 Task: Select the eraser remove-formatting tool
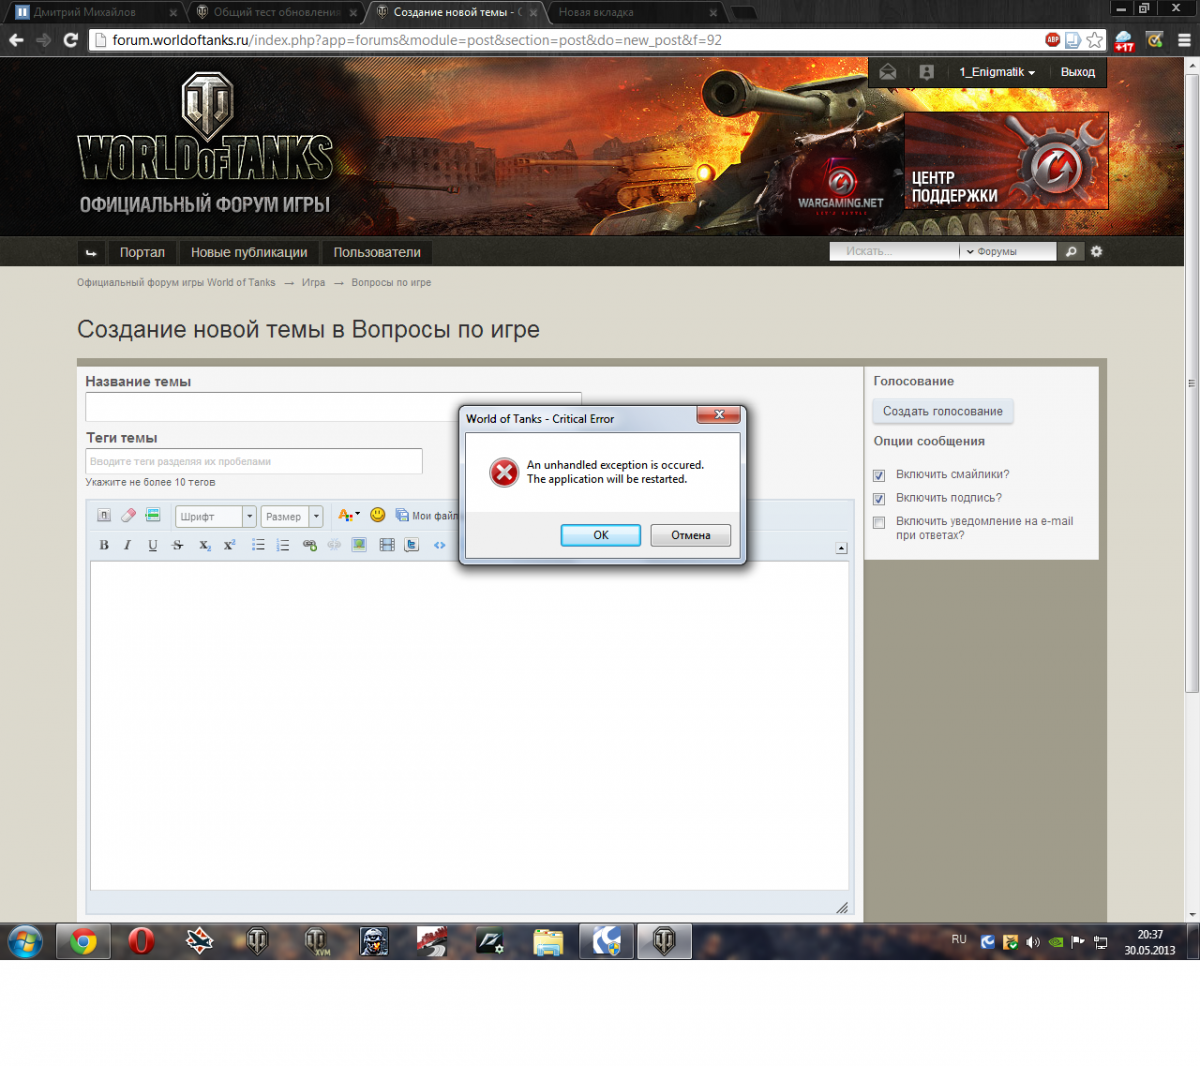tap(128, 515)
